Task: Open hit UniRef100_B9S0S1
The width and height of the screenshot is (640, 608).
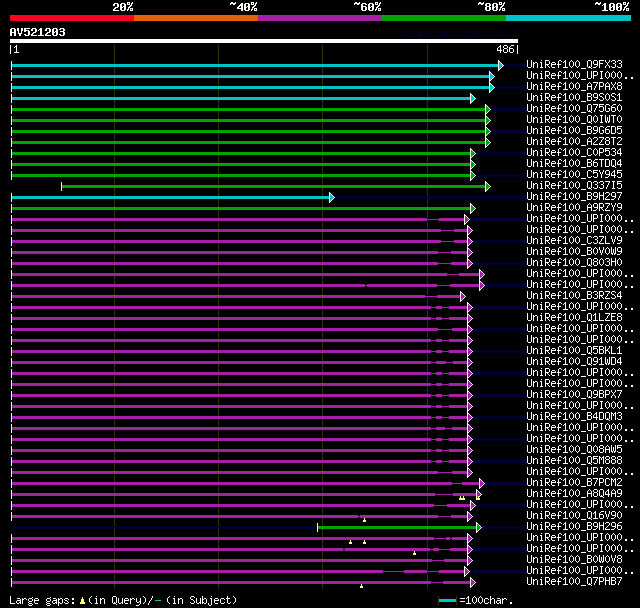Action: (x=574, y=98)
